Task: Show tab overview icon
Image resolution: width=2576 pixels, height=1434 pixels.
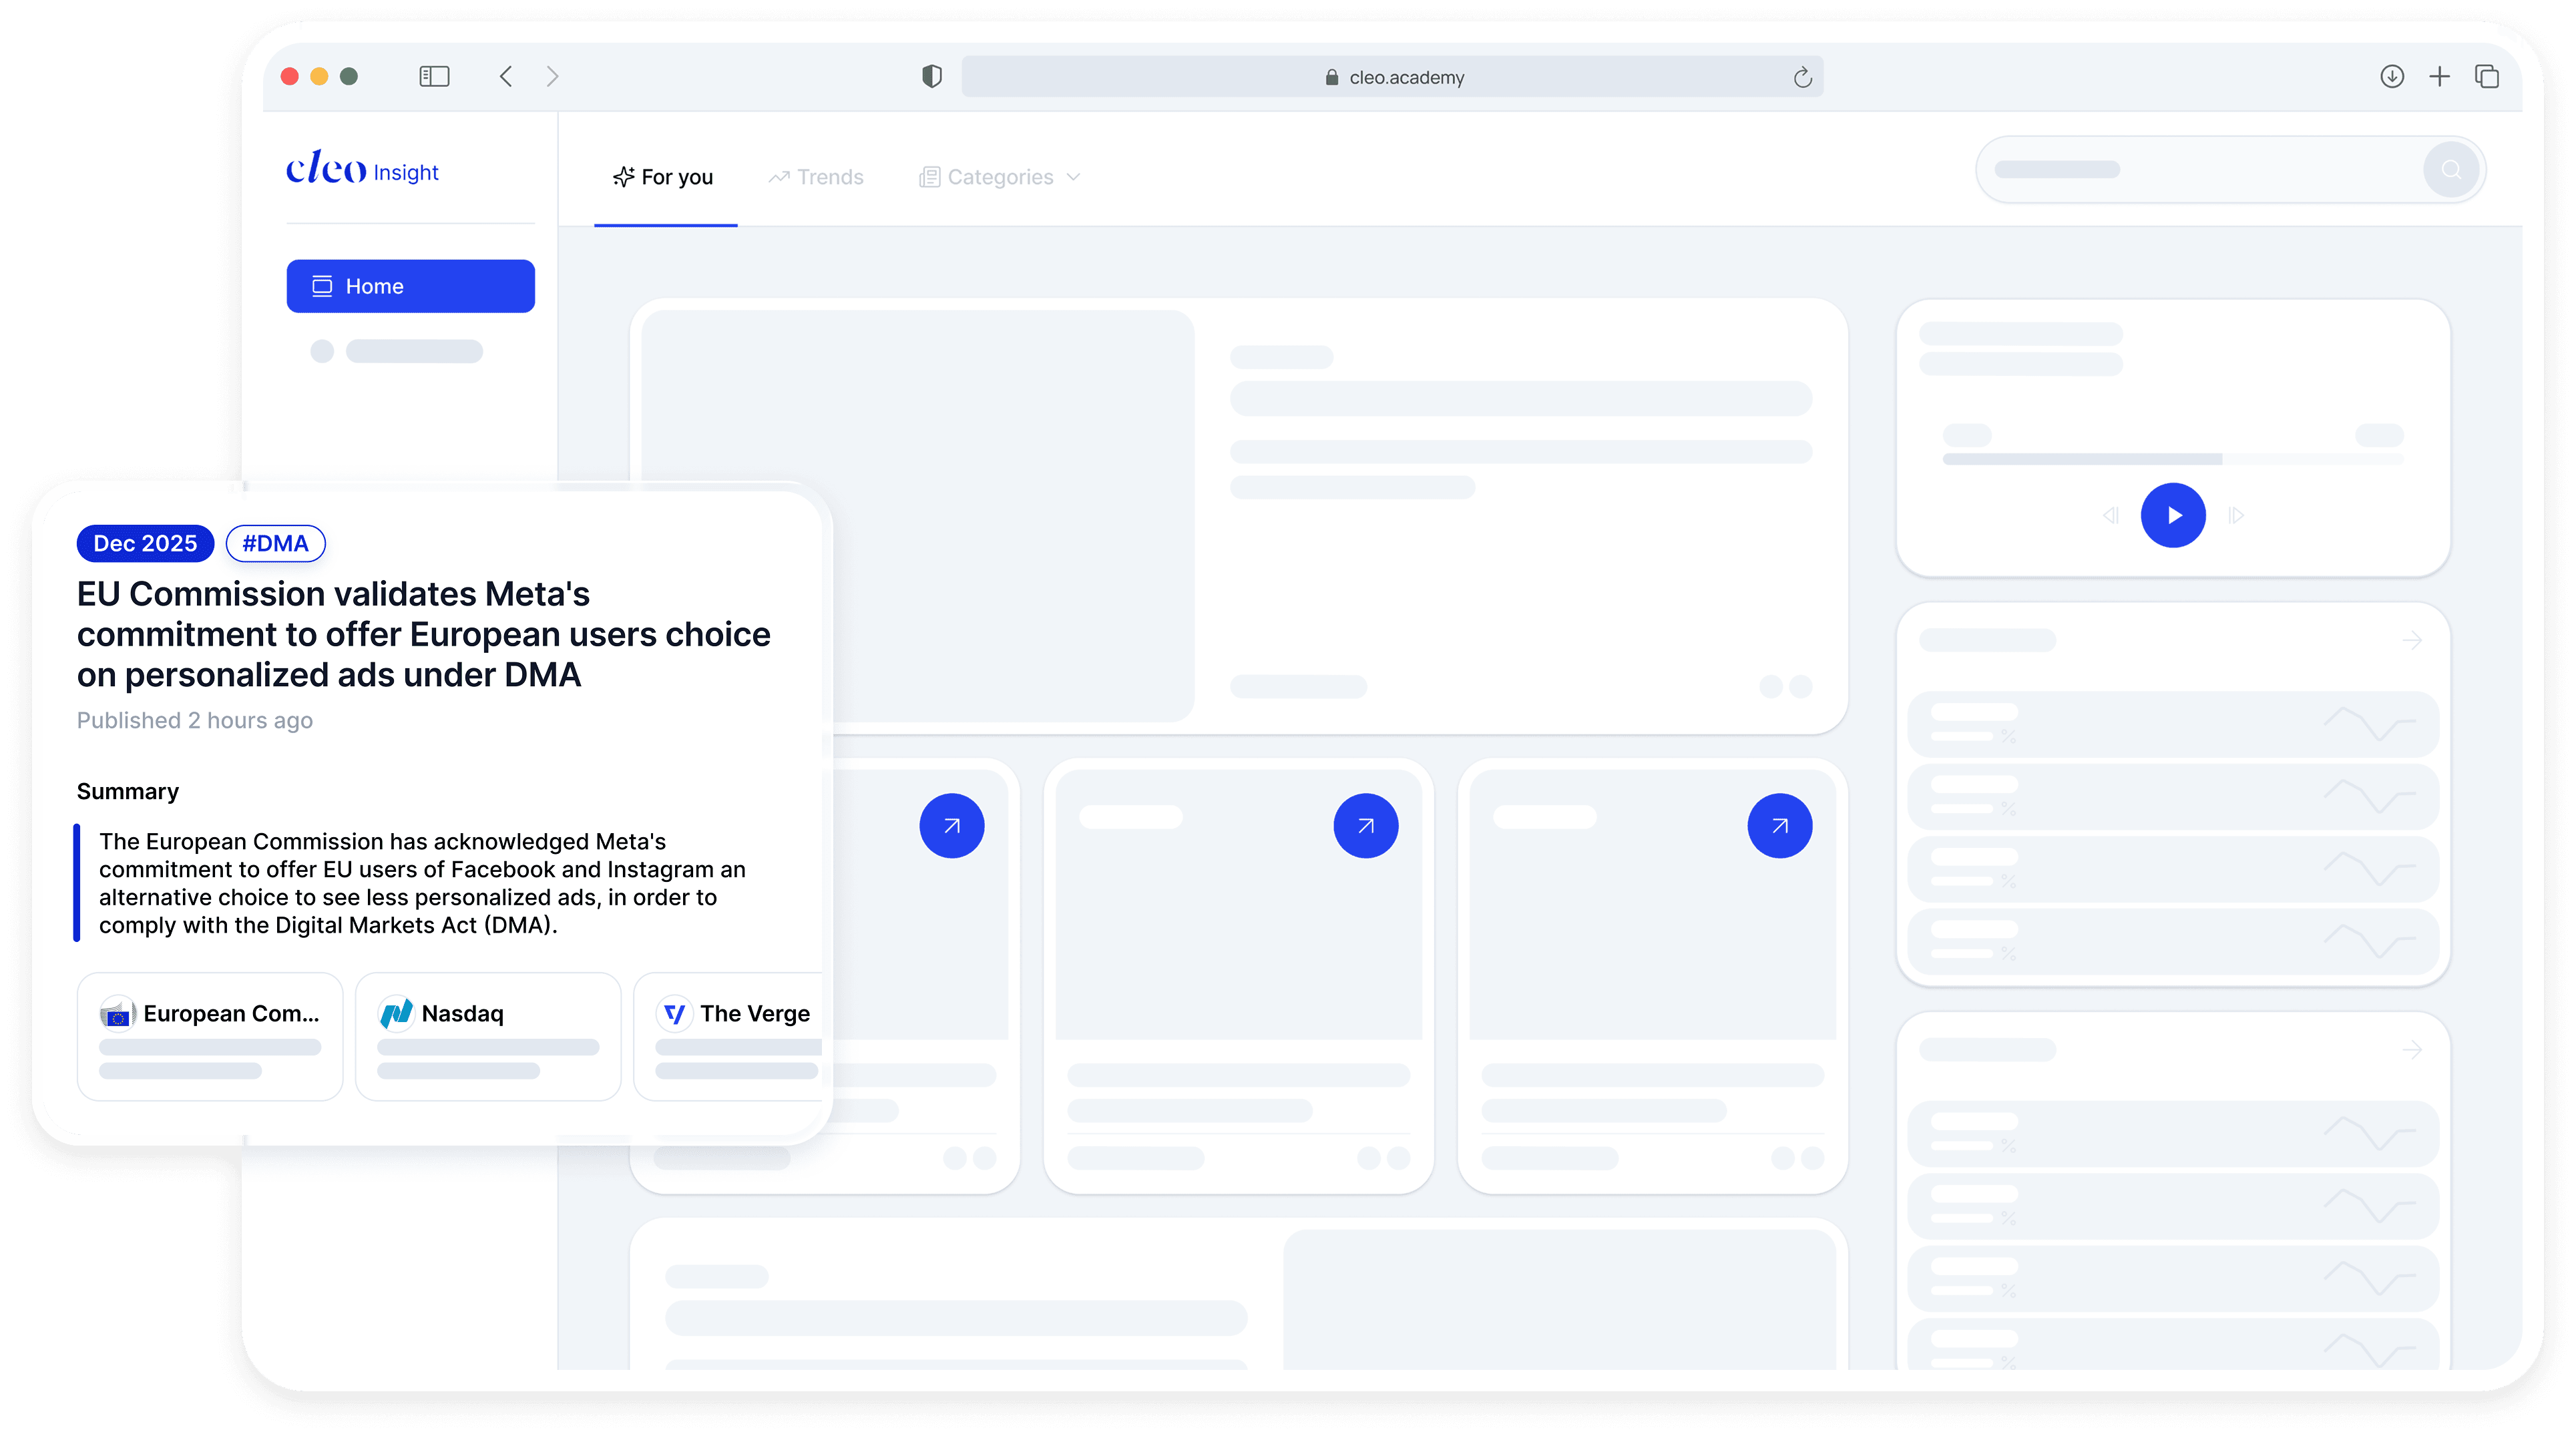Action: [2487, 77]
